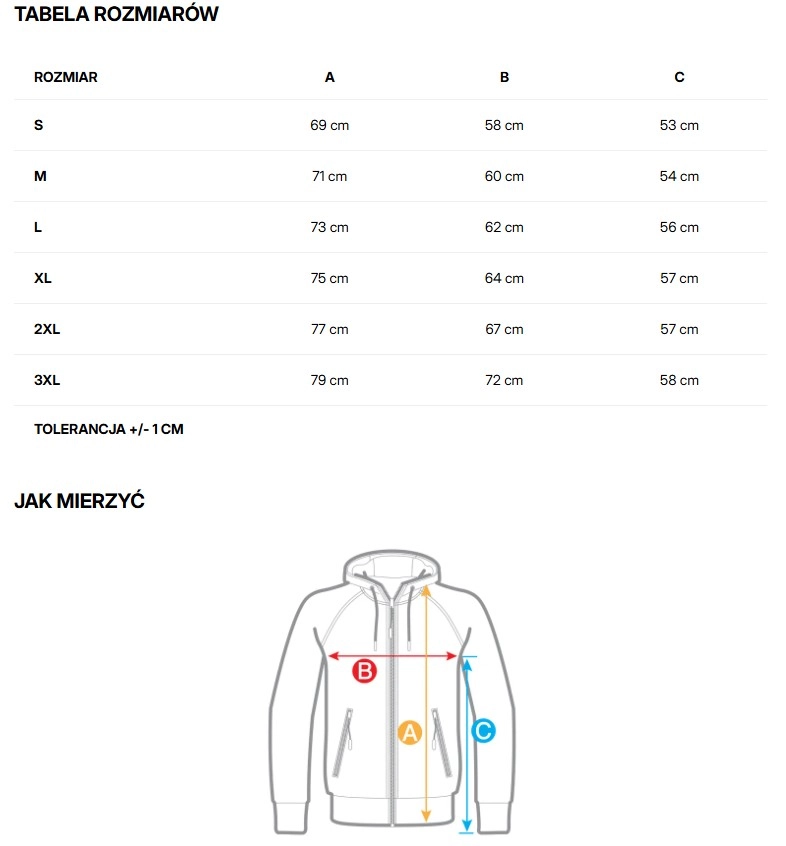Click the 69 cm value for size S

click(x=330, y=125)
